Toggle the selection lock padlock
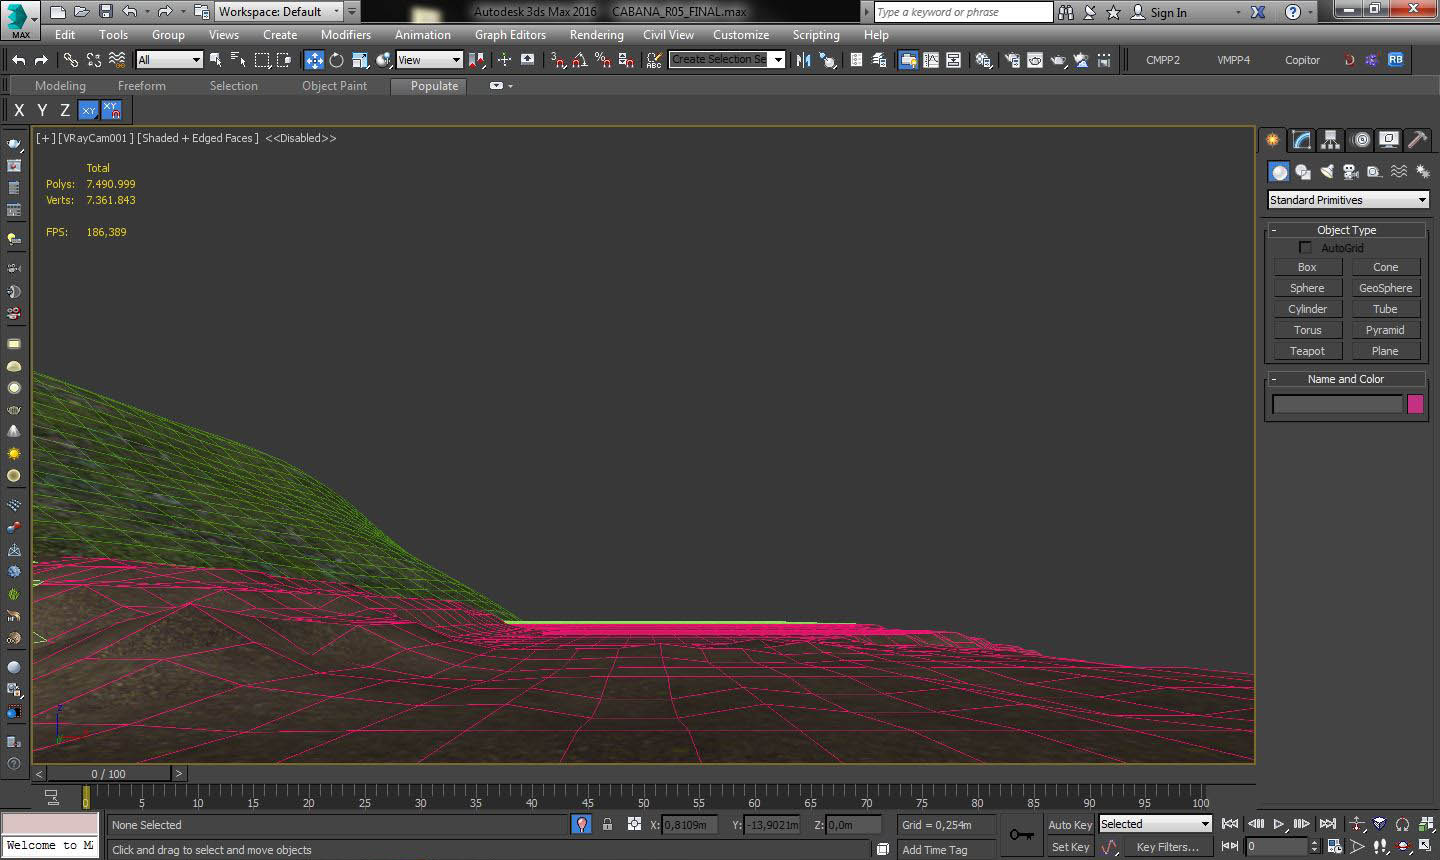The width and height of the screenshot is (1440, 860). (607, 825)
